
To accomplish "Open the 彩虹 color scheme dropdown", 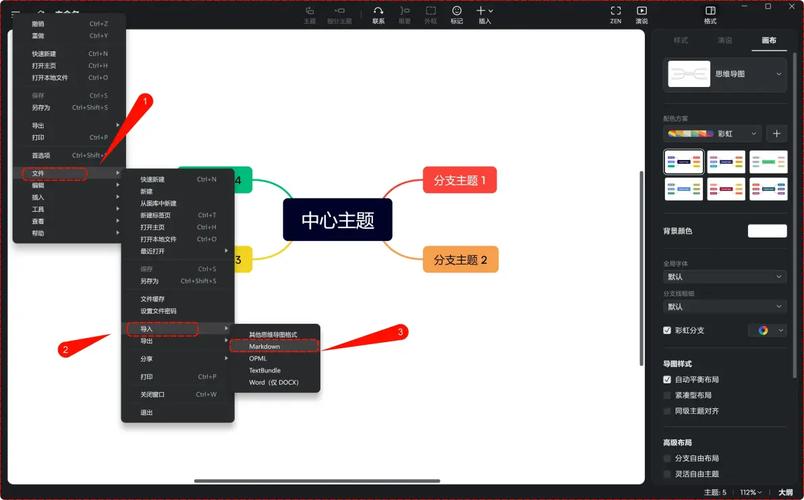I will pyautogui.click(x=712, y=134).
